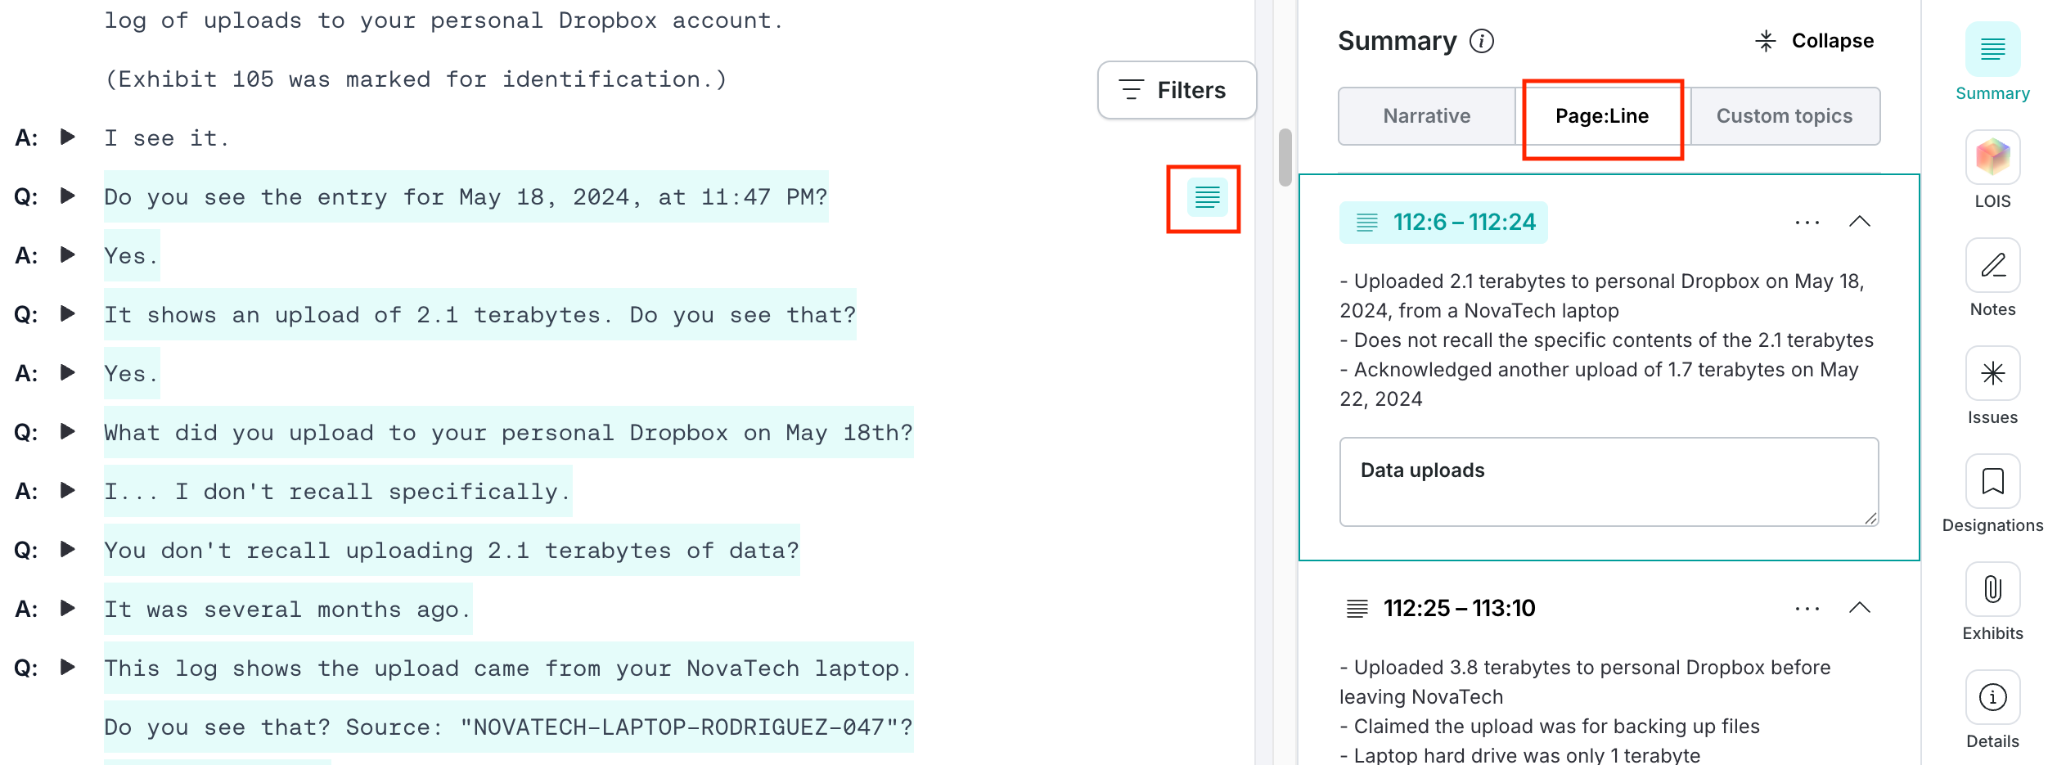Click the Summary info icon
Image resolution: width=2048 pixels, height=765 pixels.
1481,41
